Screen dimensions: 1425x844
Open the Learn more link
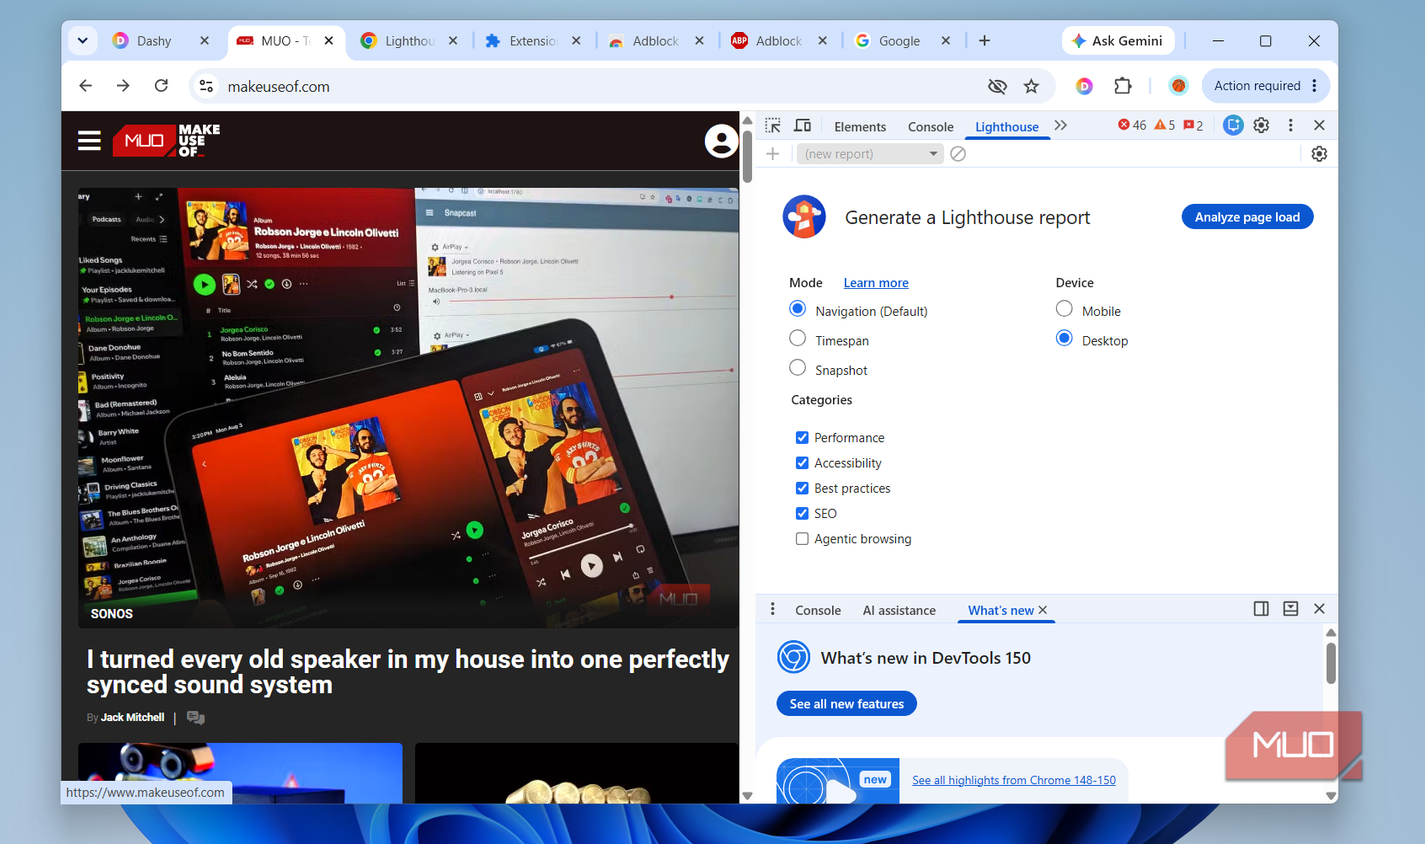click(x=876, y=283)
